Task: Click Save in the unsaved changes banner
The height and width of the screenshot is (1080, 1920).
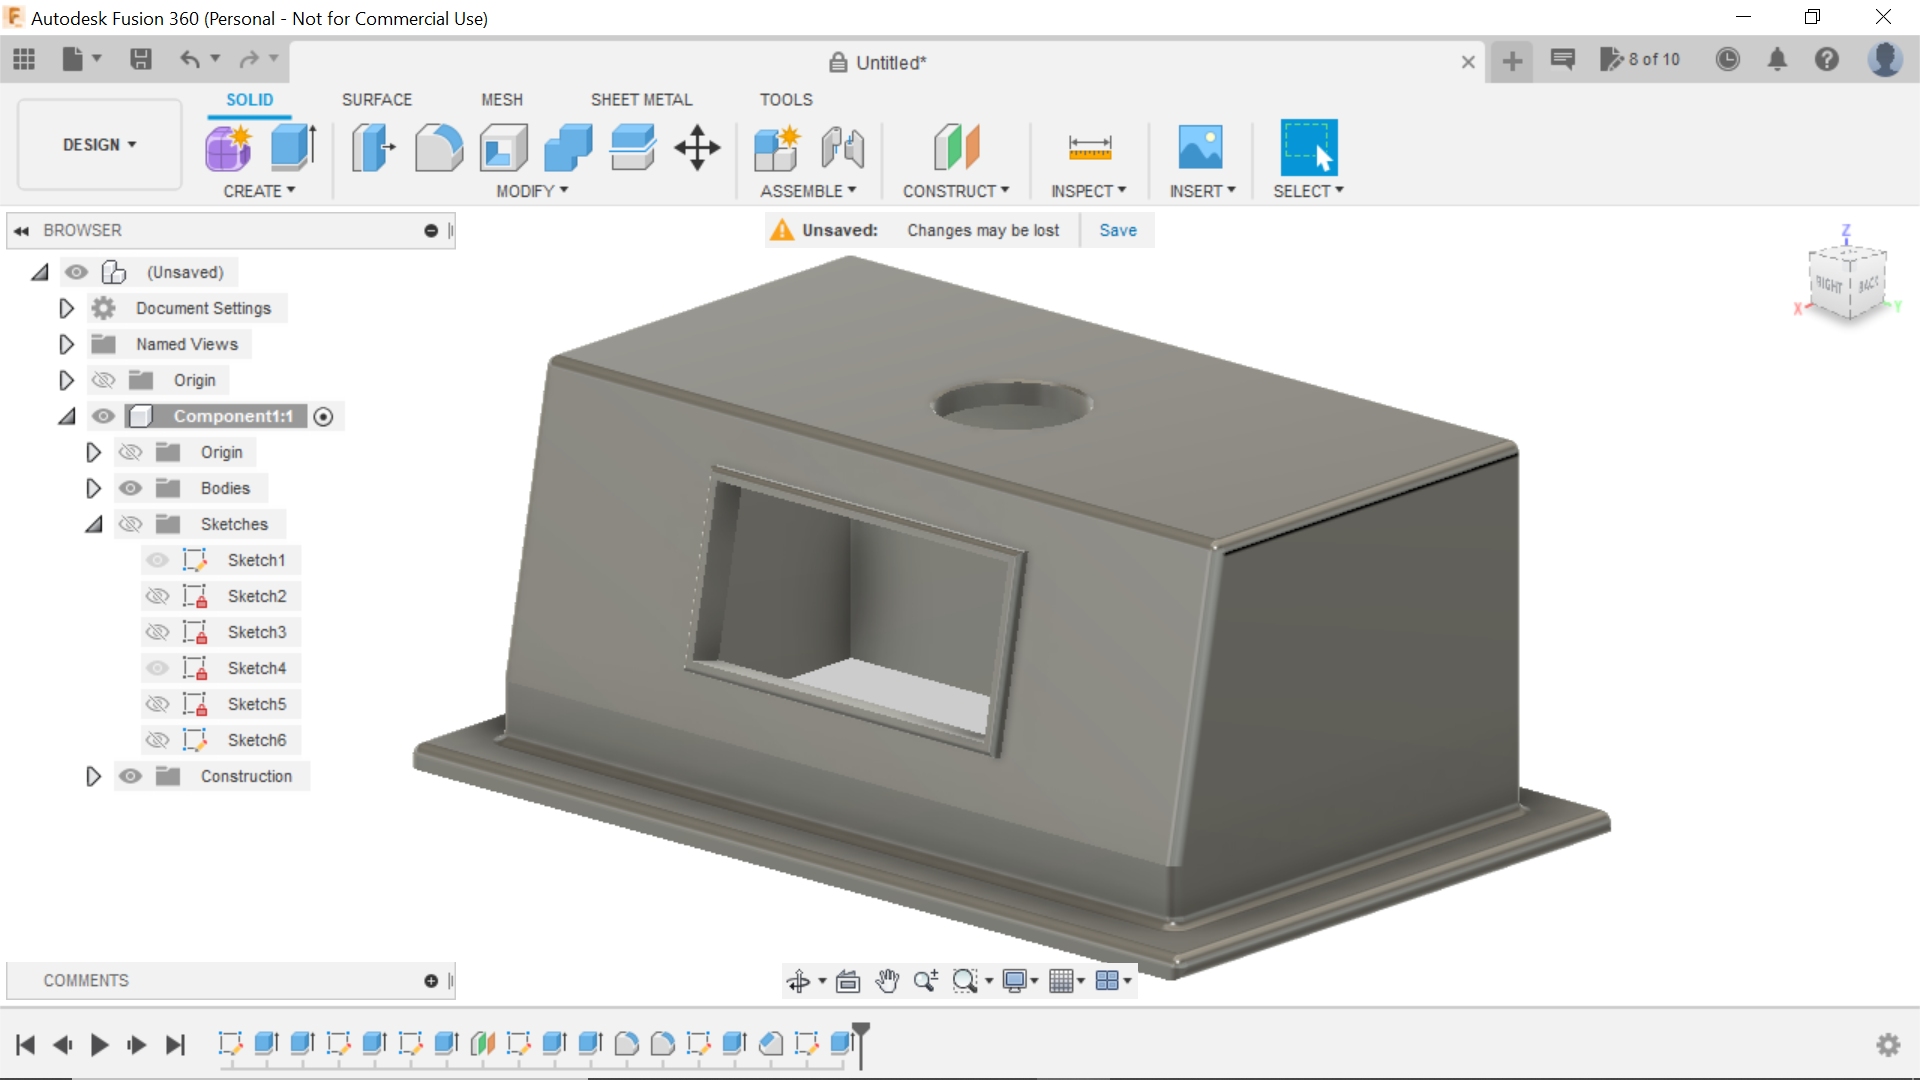Action: tap(1117, 230)
